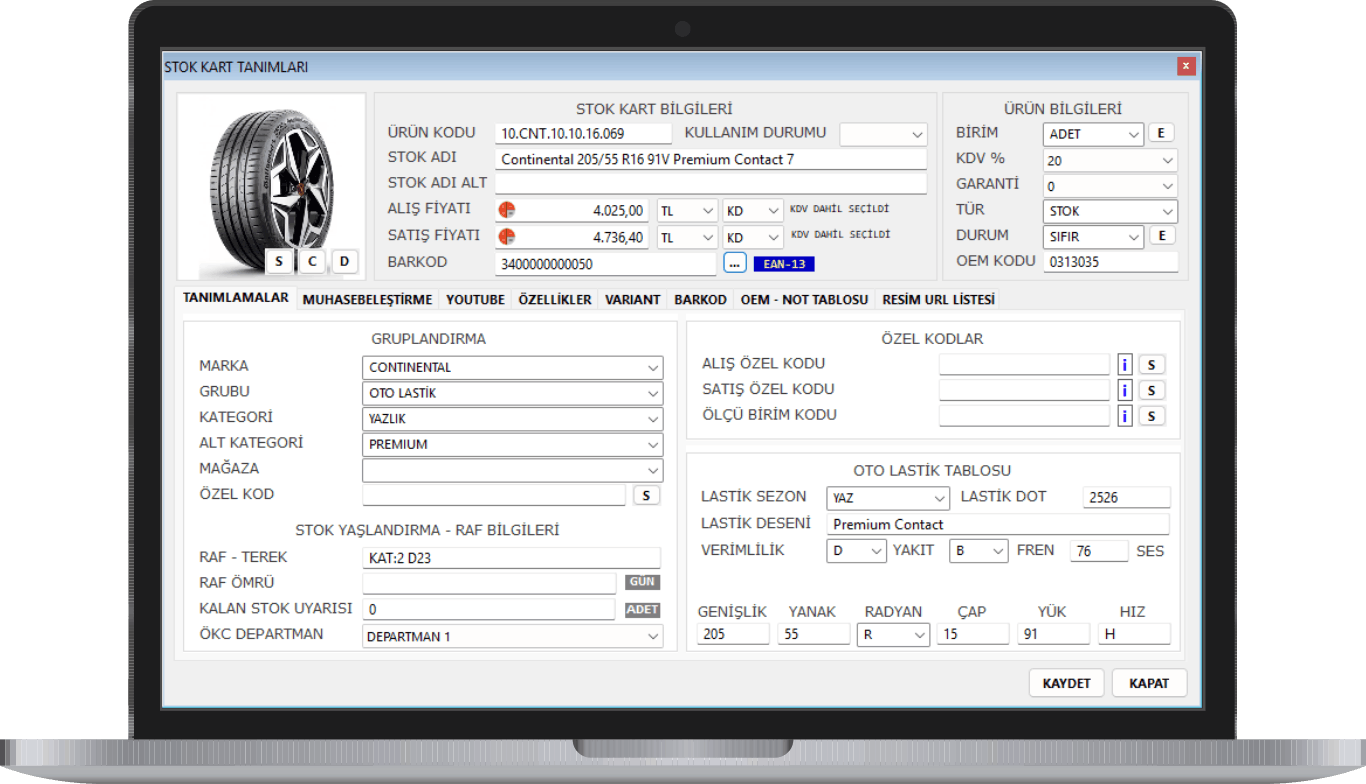Open the VERİMLİLİK dropdown showing D
This screenshot has height=784, width=1366.
(x=857, y=551)
